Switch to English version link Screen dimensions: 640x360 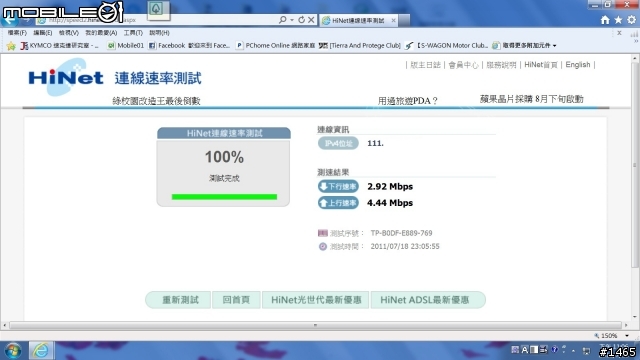pyautogui.click(x=578, y=65)
